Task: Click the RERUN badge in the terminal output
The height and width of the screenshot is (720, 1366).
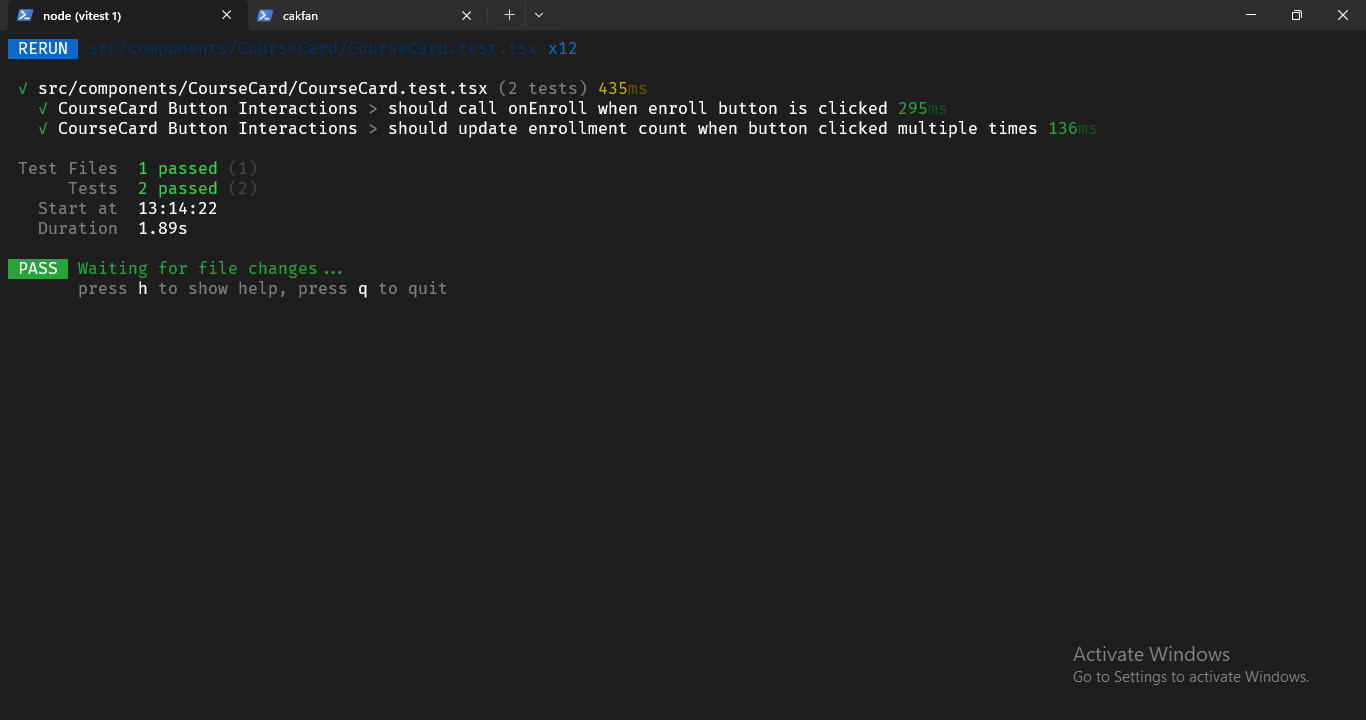Action: tap(42, 48)
